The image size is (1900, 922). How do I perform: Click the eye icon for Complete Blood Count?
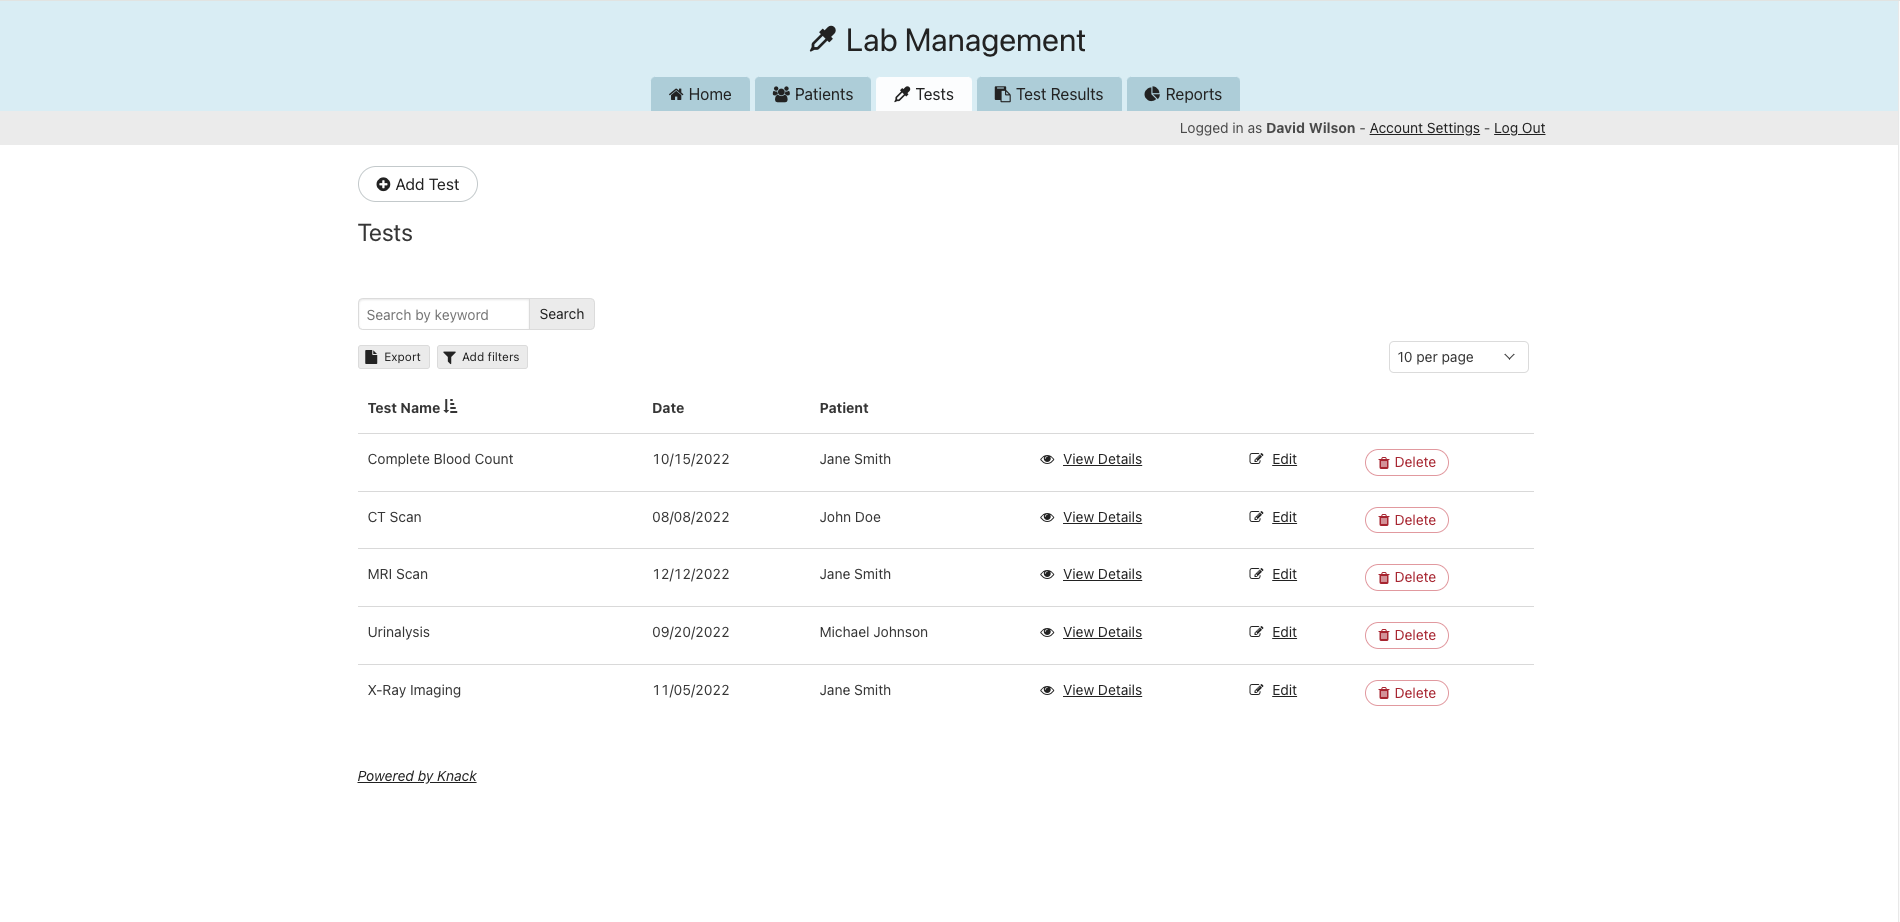1047,460
